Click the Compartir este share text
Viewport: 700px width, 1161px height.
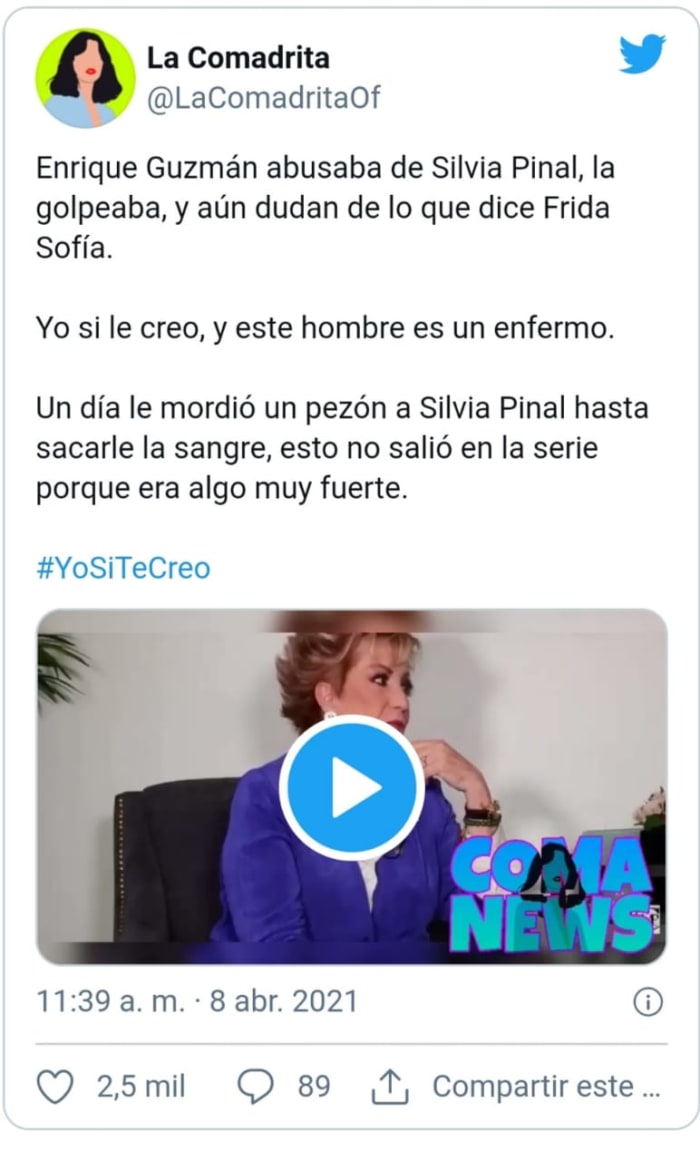[x=547, y=1087]
